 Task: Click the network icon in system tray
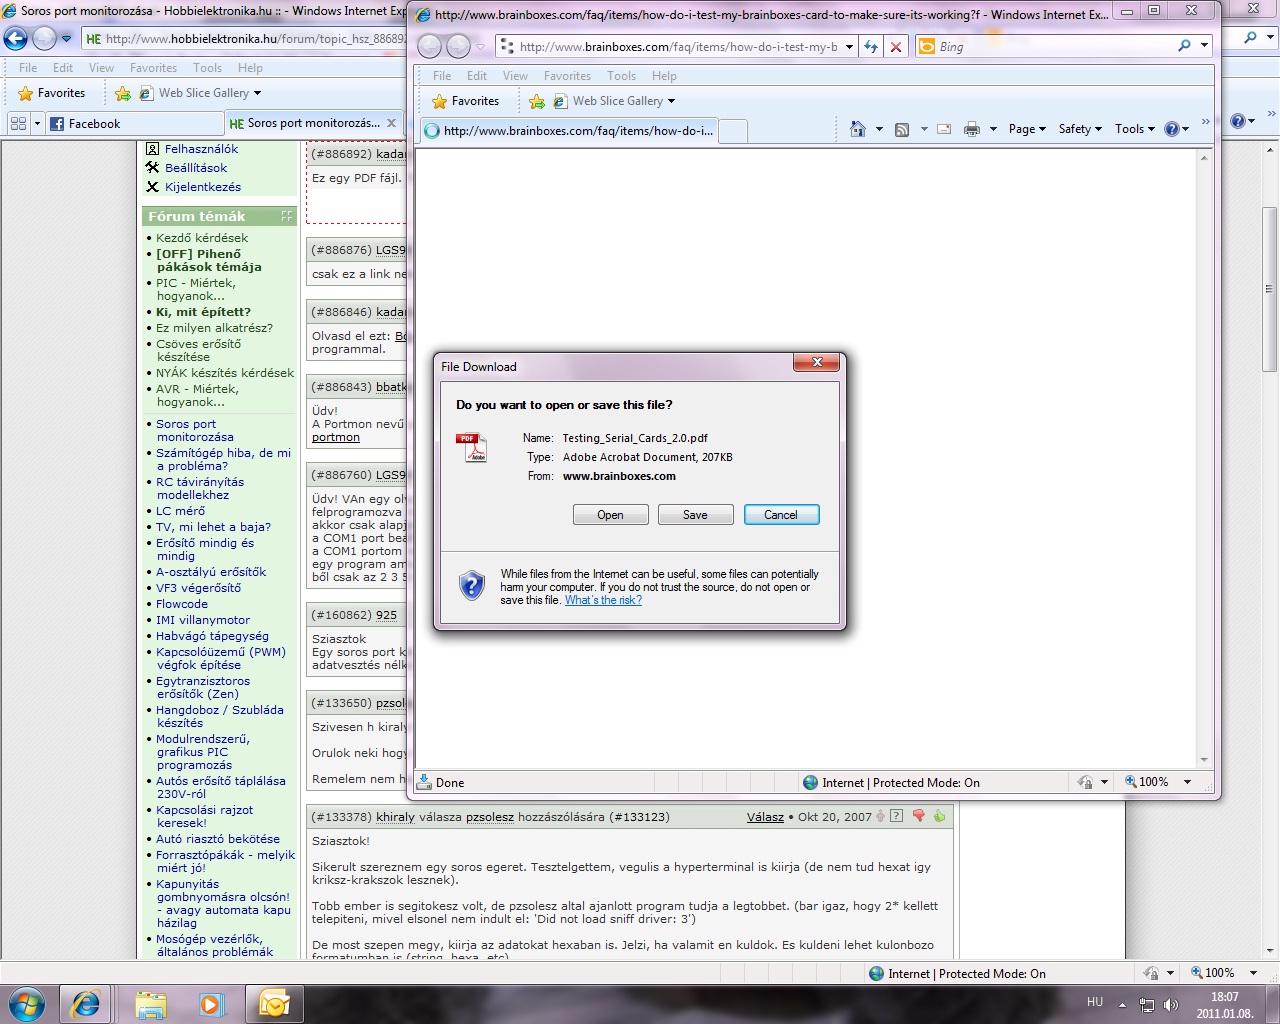coord(1147,1004)
